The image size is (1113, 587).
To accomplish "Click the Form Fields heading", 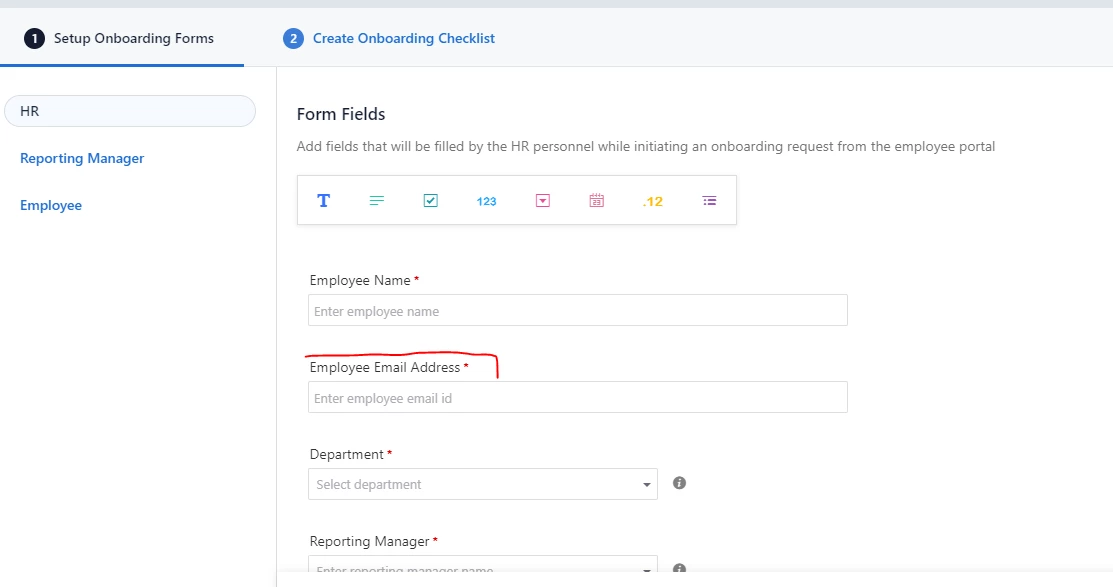I will (341, 114).
